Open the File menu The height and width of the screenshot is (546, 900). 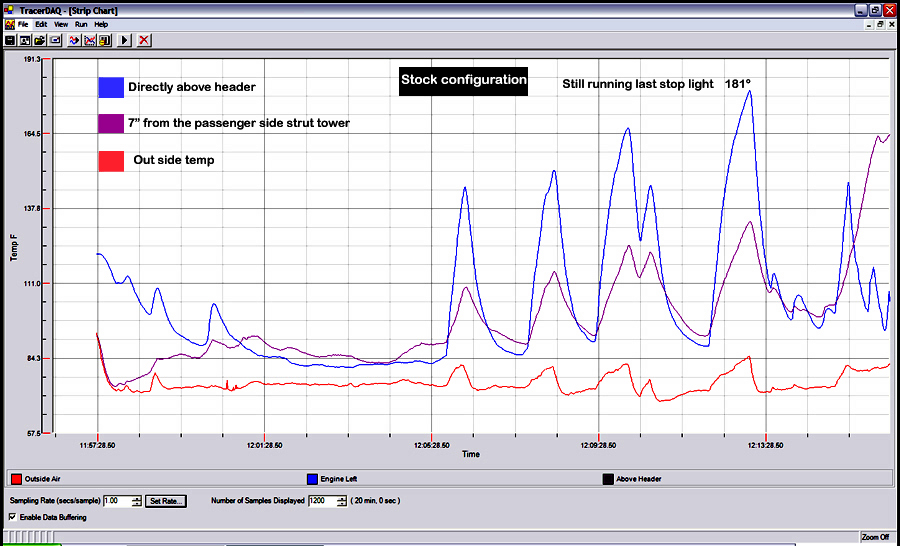(23, 23)
